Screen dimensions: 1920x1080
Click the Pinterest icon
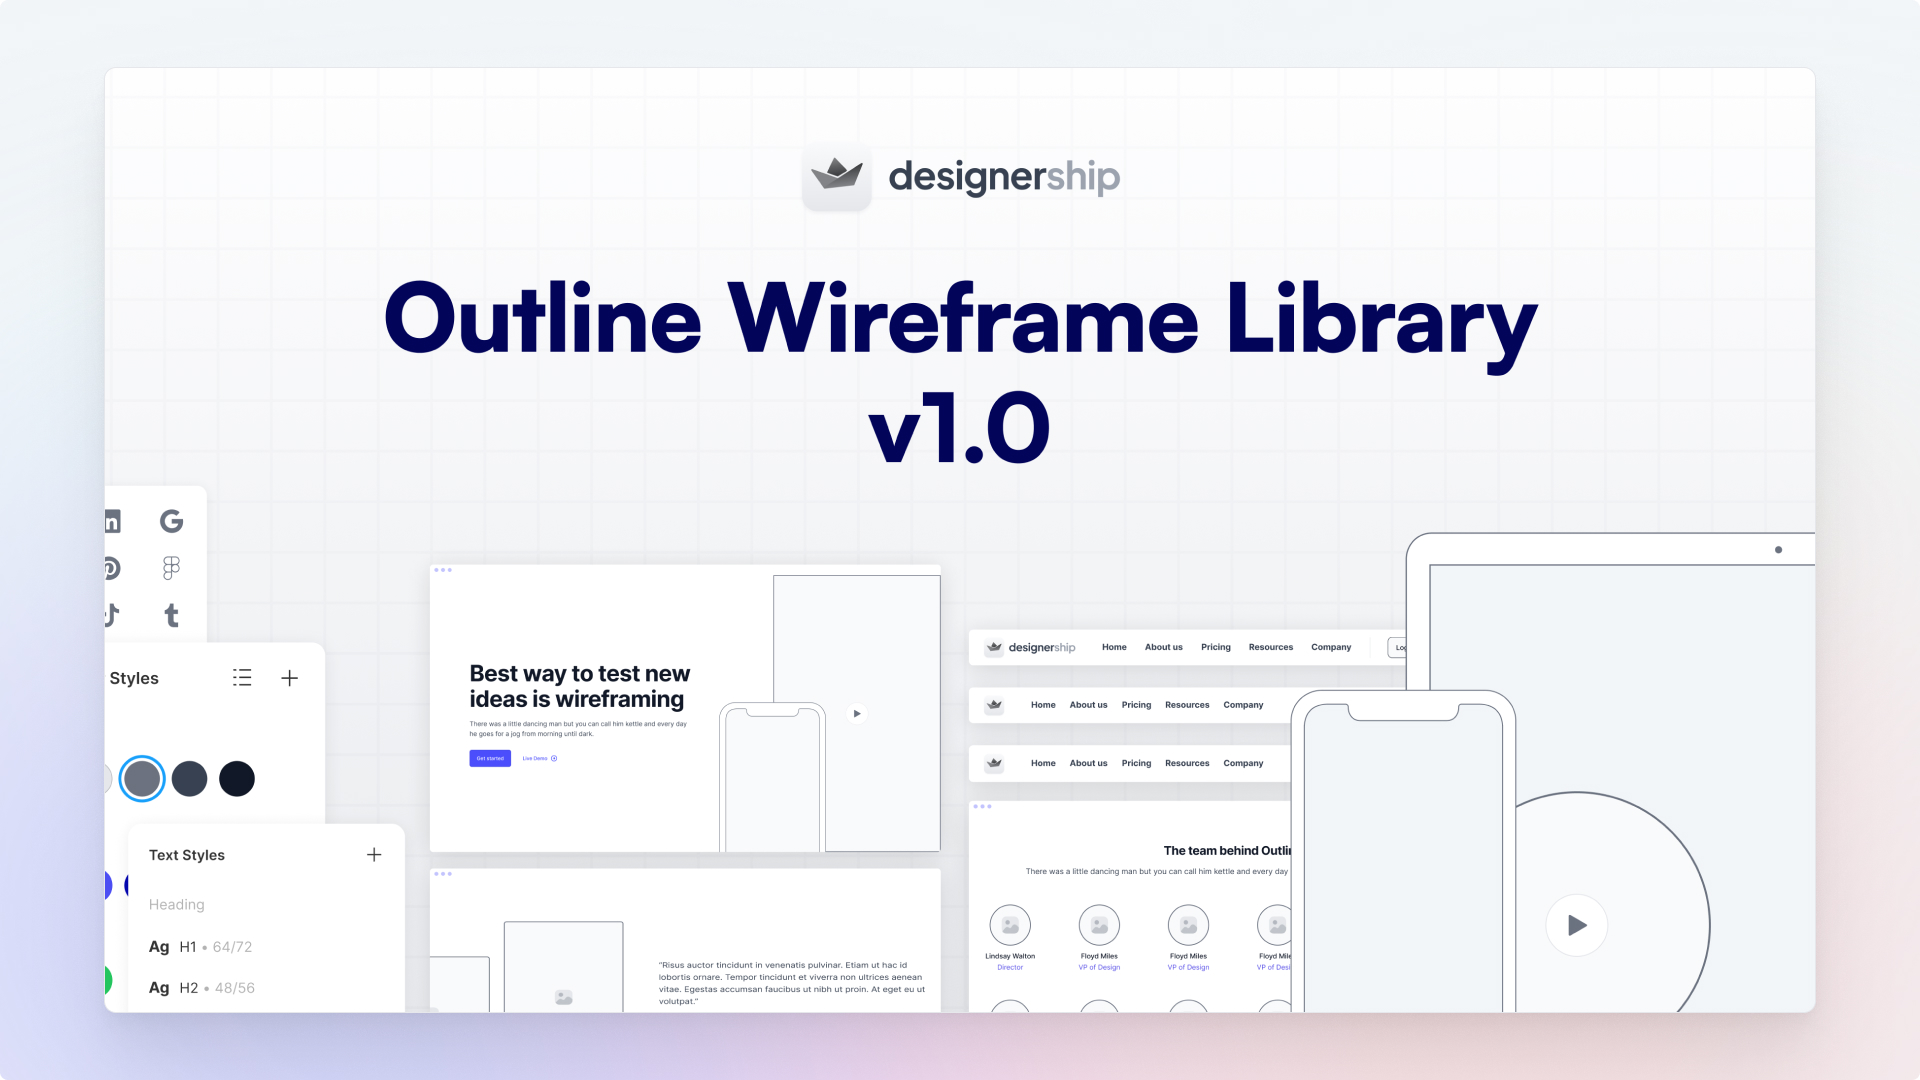[110, 568]
